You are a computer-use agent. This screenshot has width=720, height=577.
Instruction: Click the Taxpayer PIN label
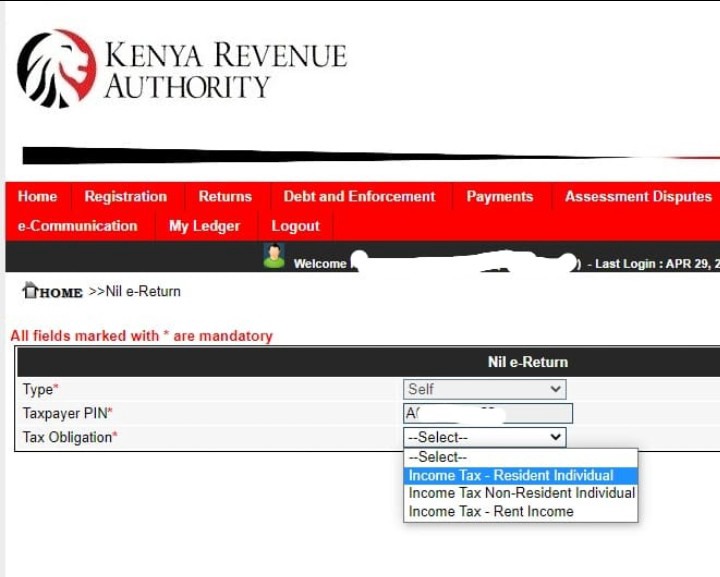click(x=68, y=413)
